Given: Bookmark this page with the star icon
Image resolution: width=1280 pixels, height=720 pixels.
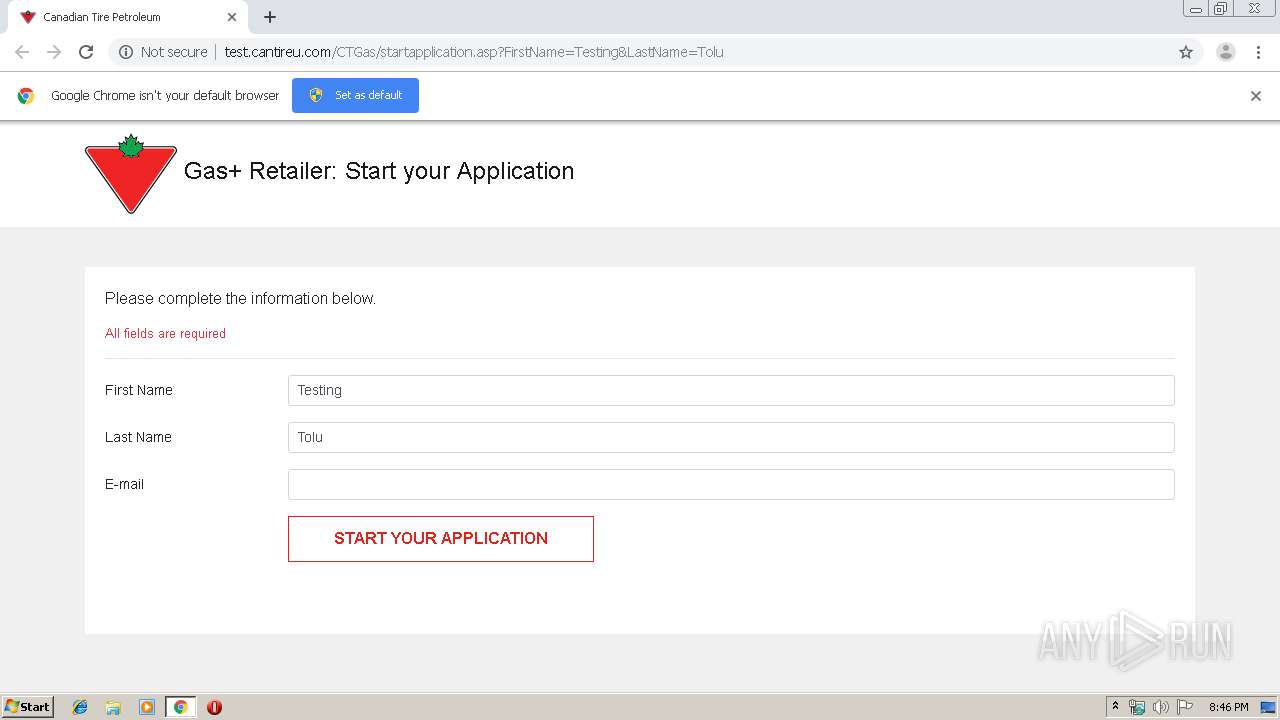Looking at the screenshot, I should (1186, 52).
